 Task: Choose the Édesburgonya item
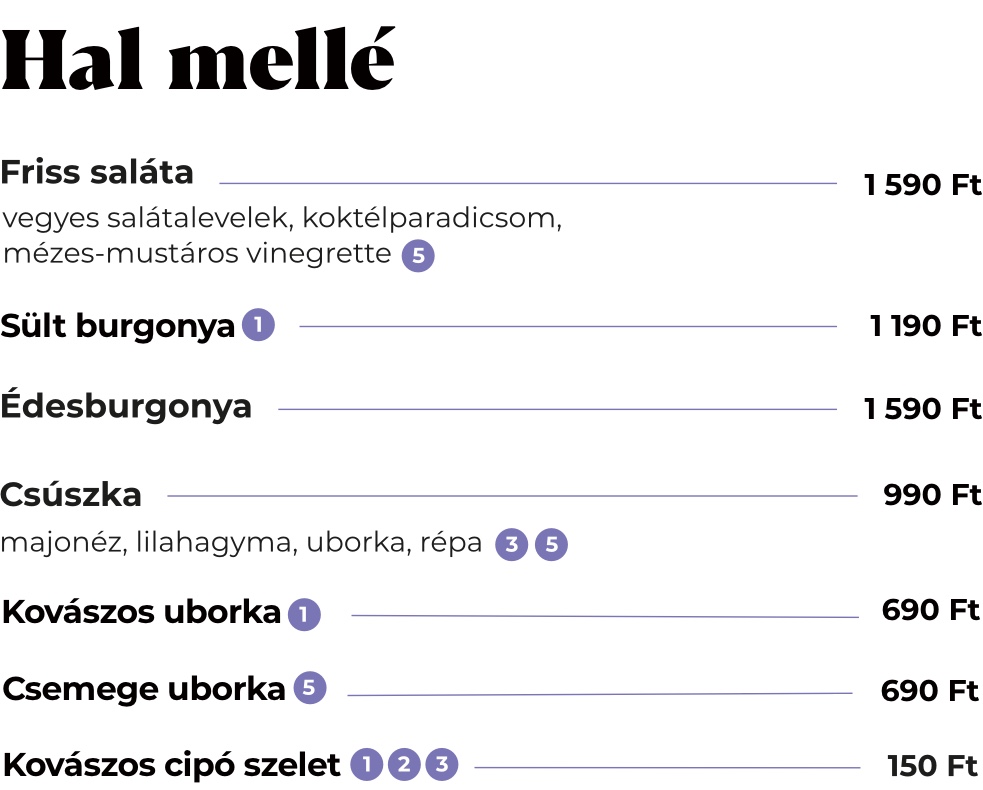point(126,405)
